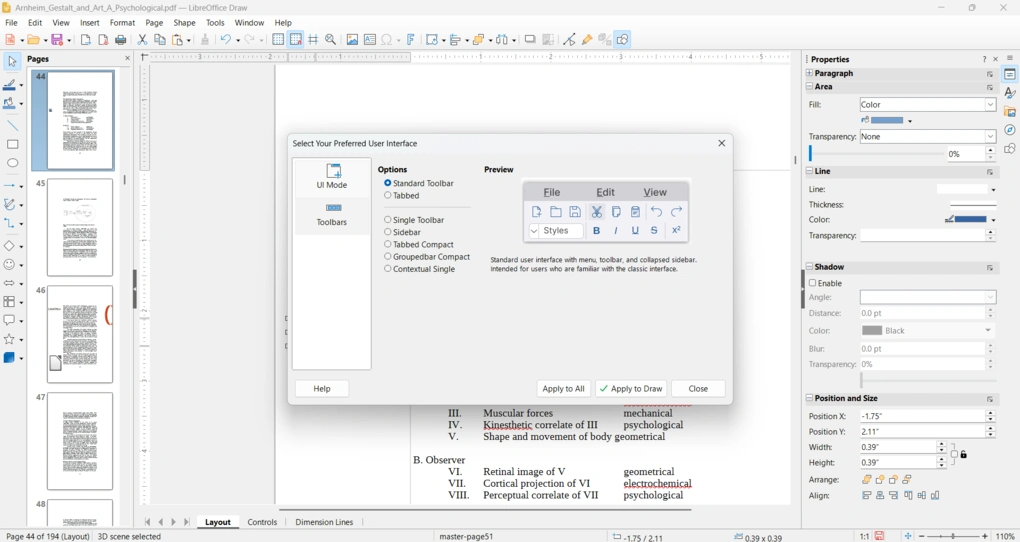1020x542 pixels.
Task: Click the Print icon in toolbar
Action: point(120,40)
